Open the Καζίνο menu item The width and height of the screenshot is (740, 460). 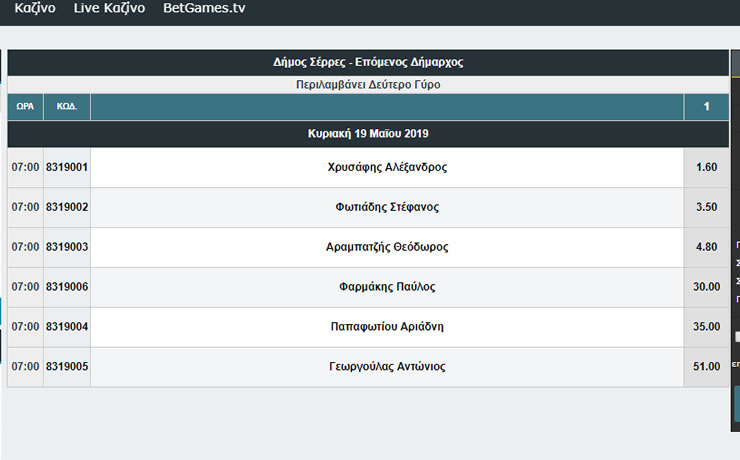coord(36,9)
